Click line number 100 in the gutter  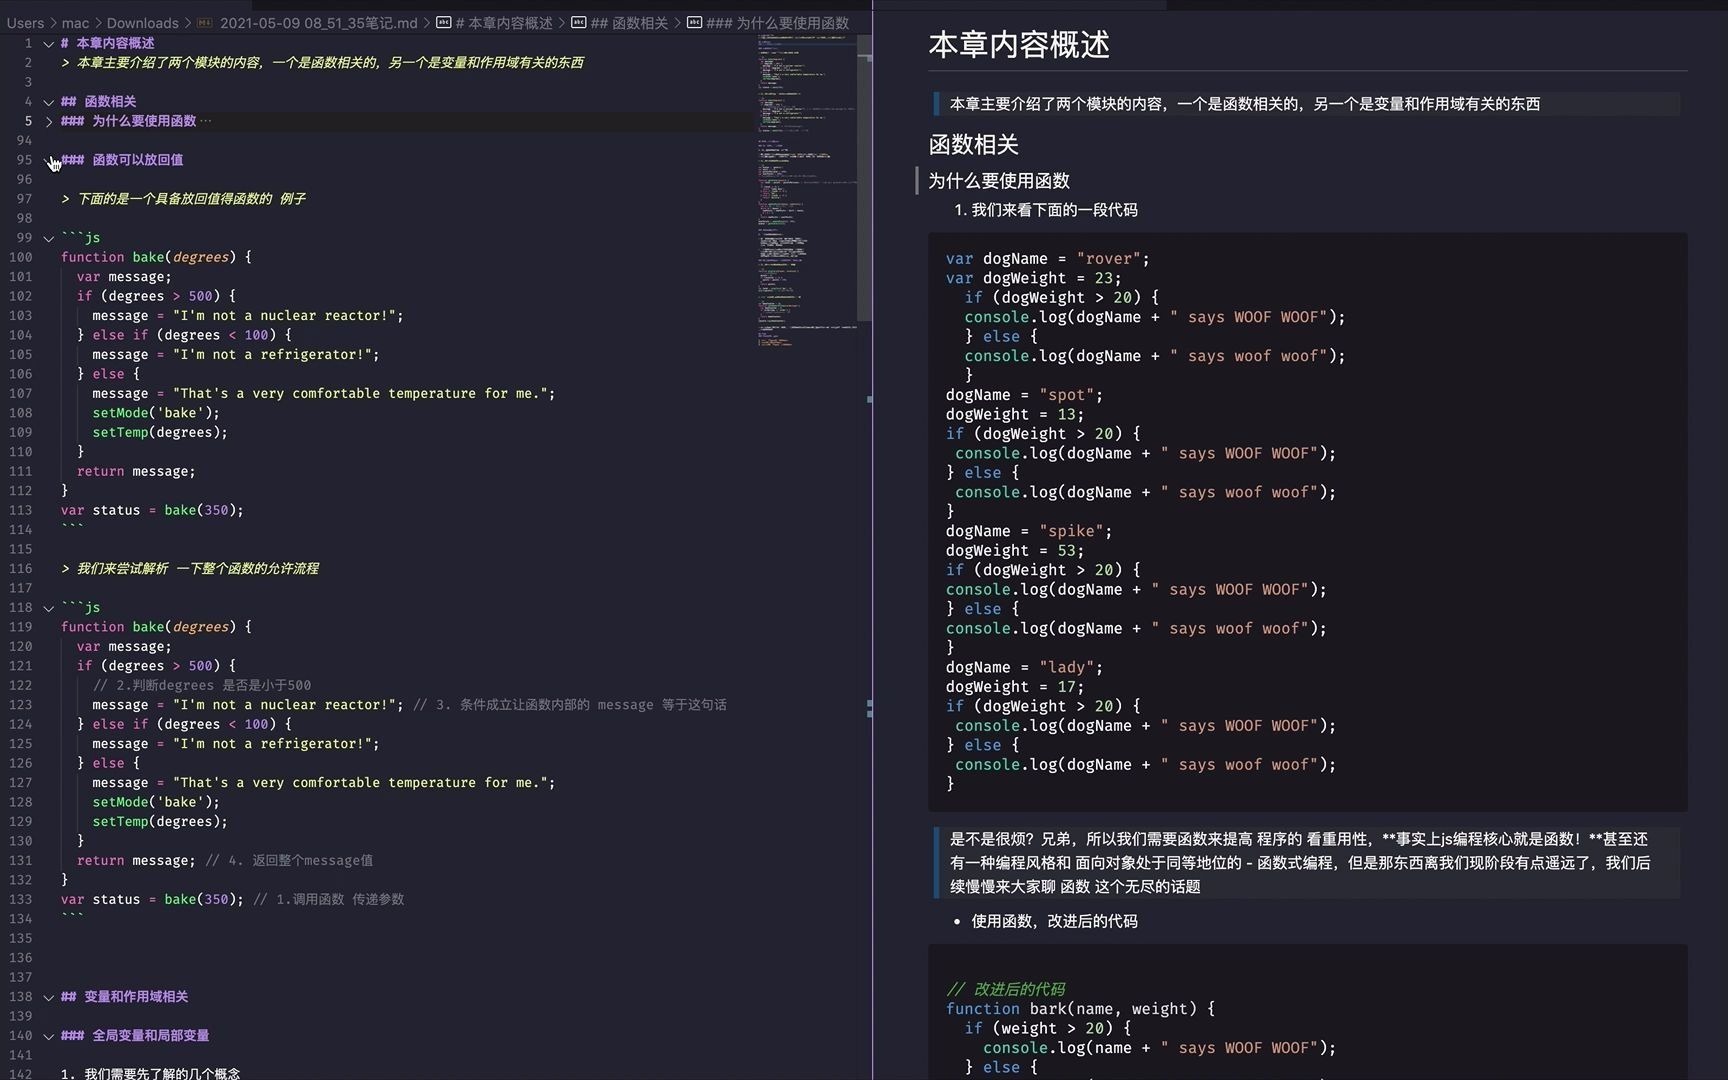20,257
